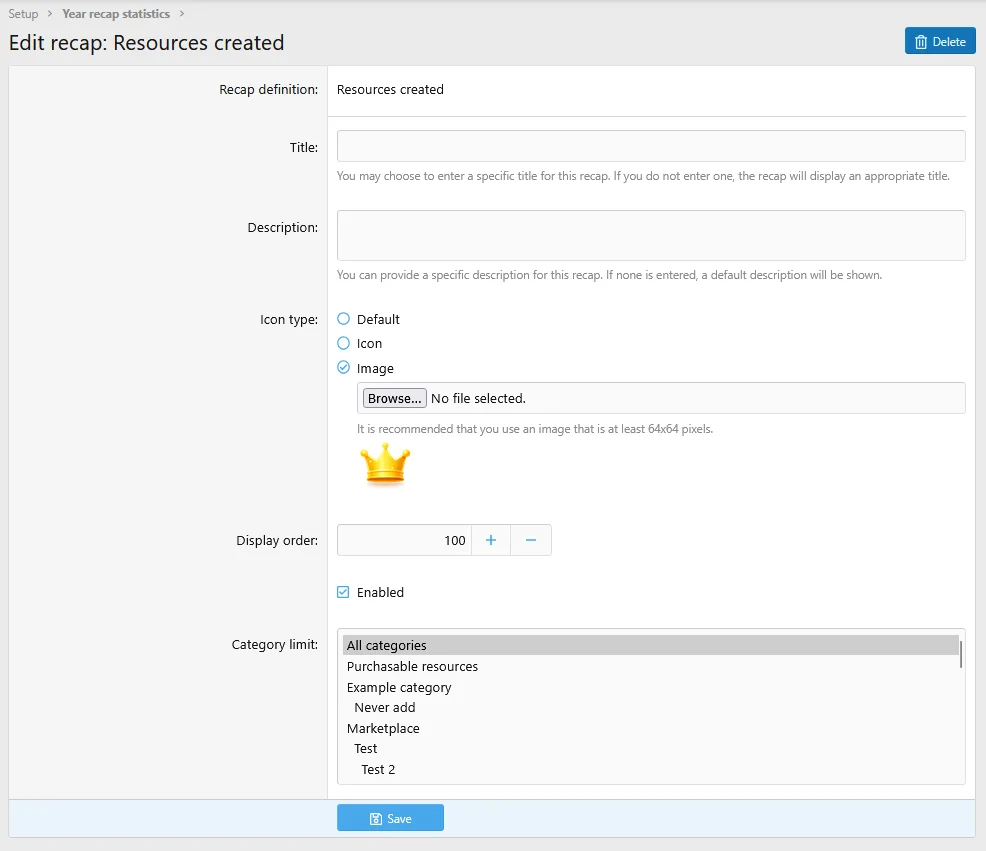Viewport: 986px width, 851px height.
Task: Select Purchasable resources category
Action: tap(412, 666)
